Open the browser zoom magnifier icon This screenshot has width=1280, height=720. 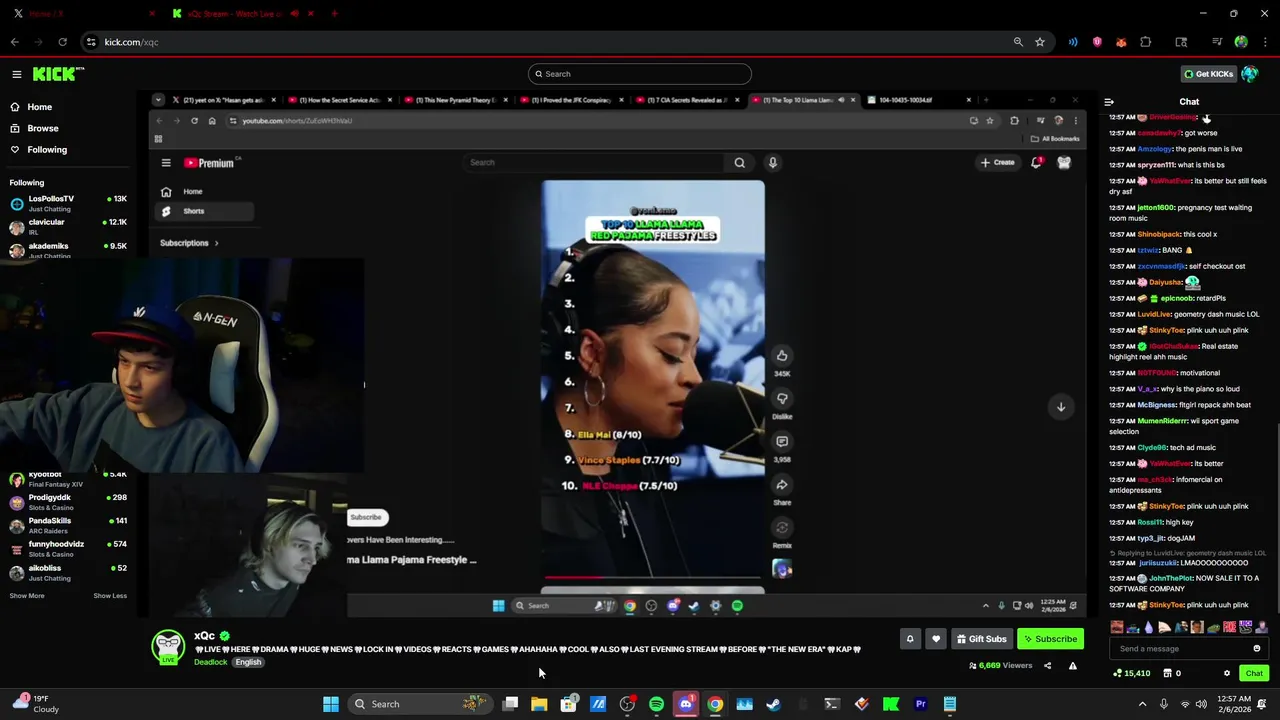(1018, 42)
